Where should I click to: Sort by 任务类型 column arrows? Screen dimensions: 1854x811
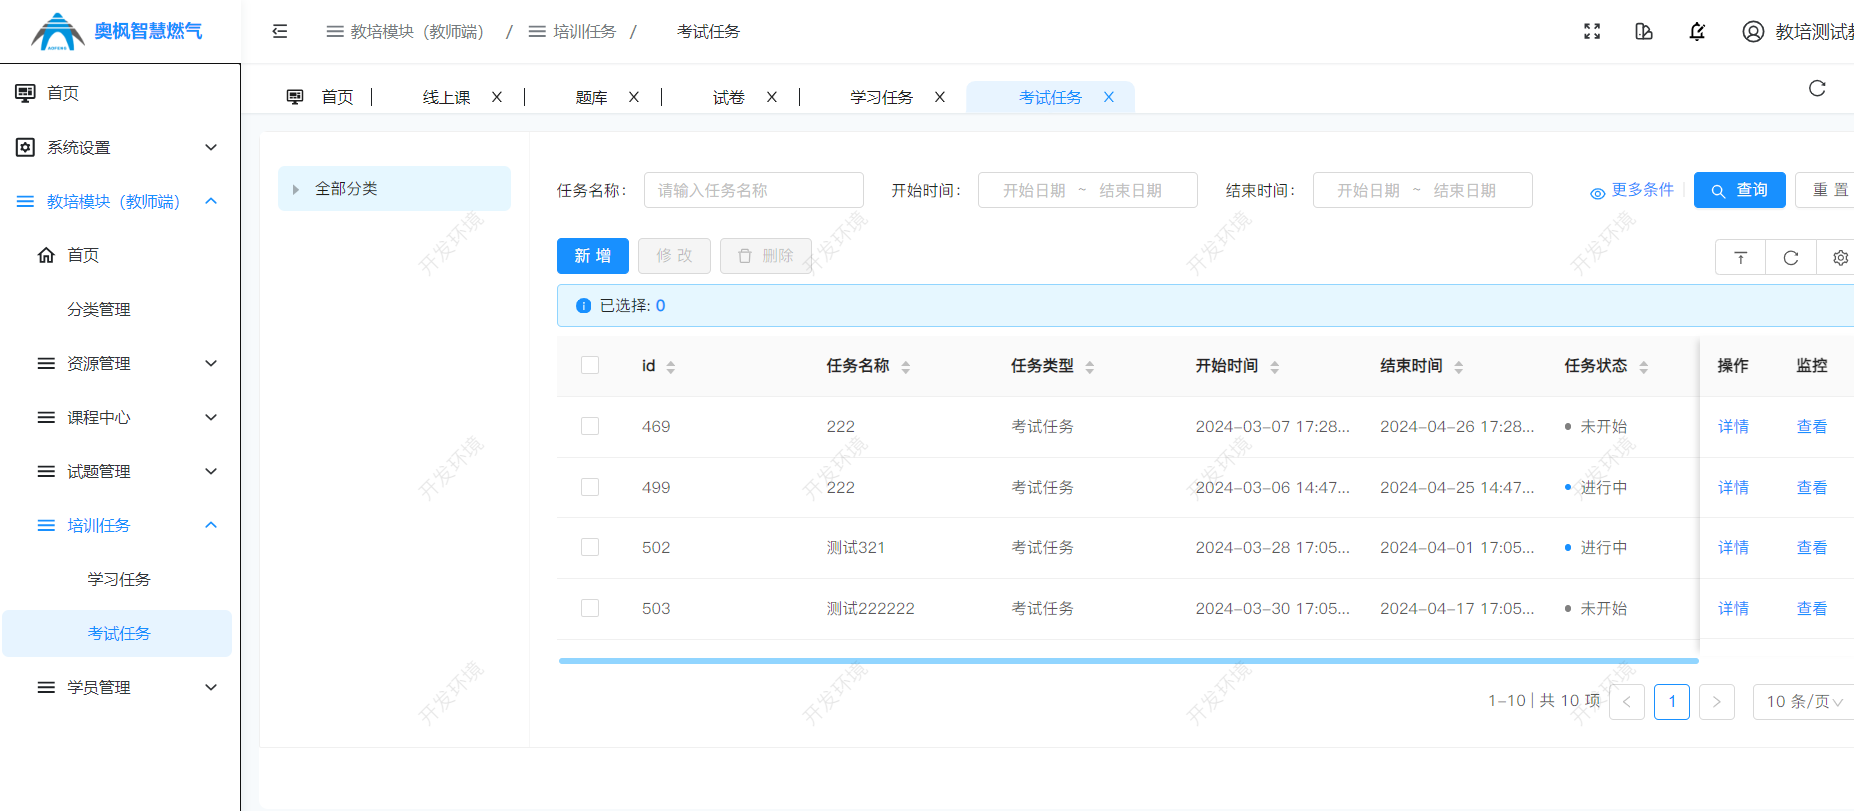(1090, 367)
